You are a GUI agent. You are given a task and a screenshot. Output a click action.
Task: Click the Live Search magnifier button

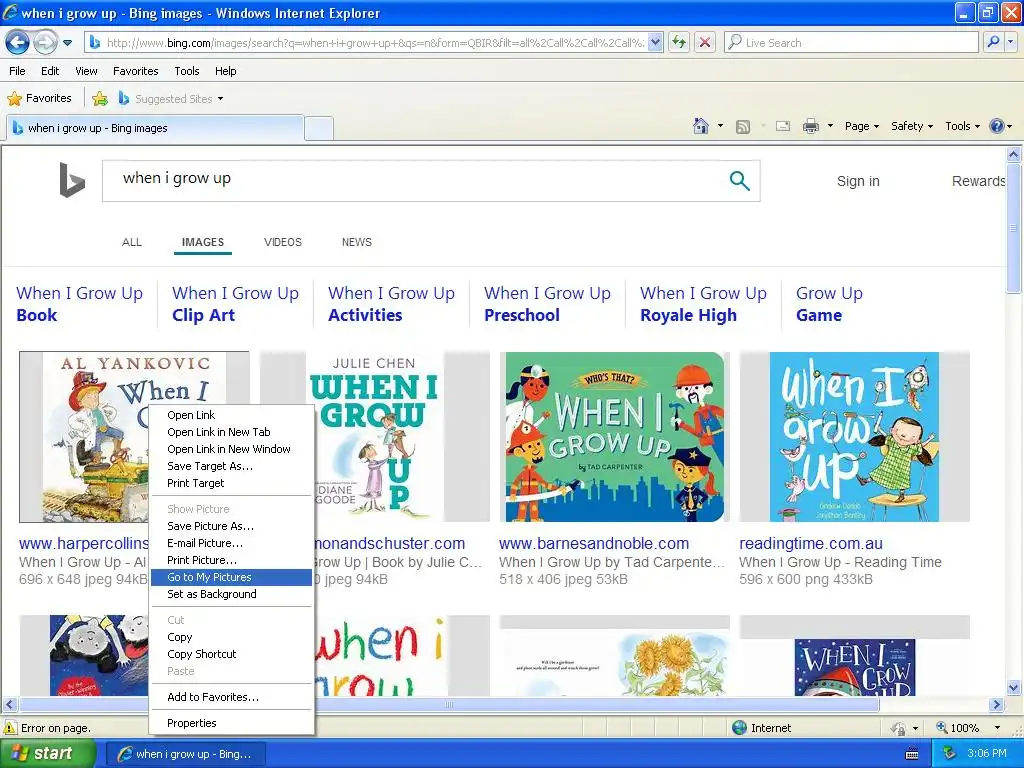(x=993, y=42)
